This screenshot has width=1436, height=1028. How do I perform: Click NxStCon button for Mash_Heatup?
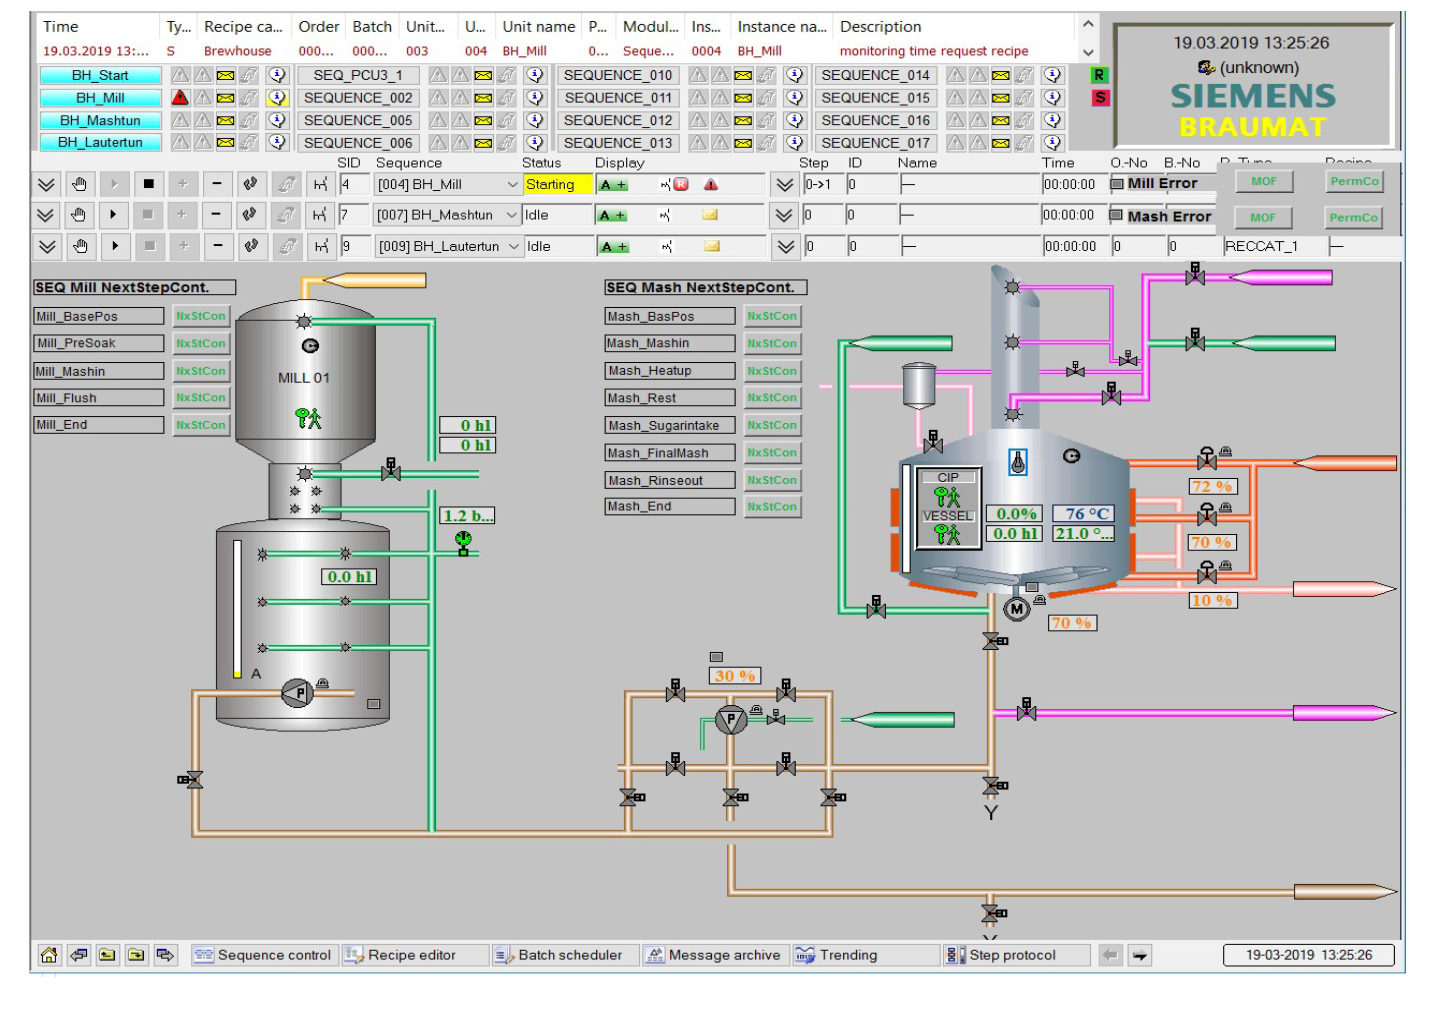(772, 371)
